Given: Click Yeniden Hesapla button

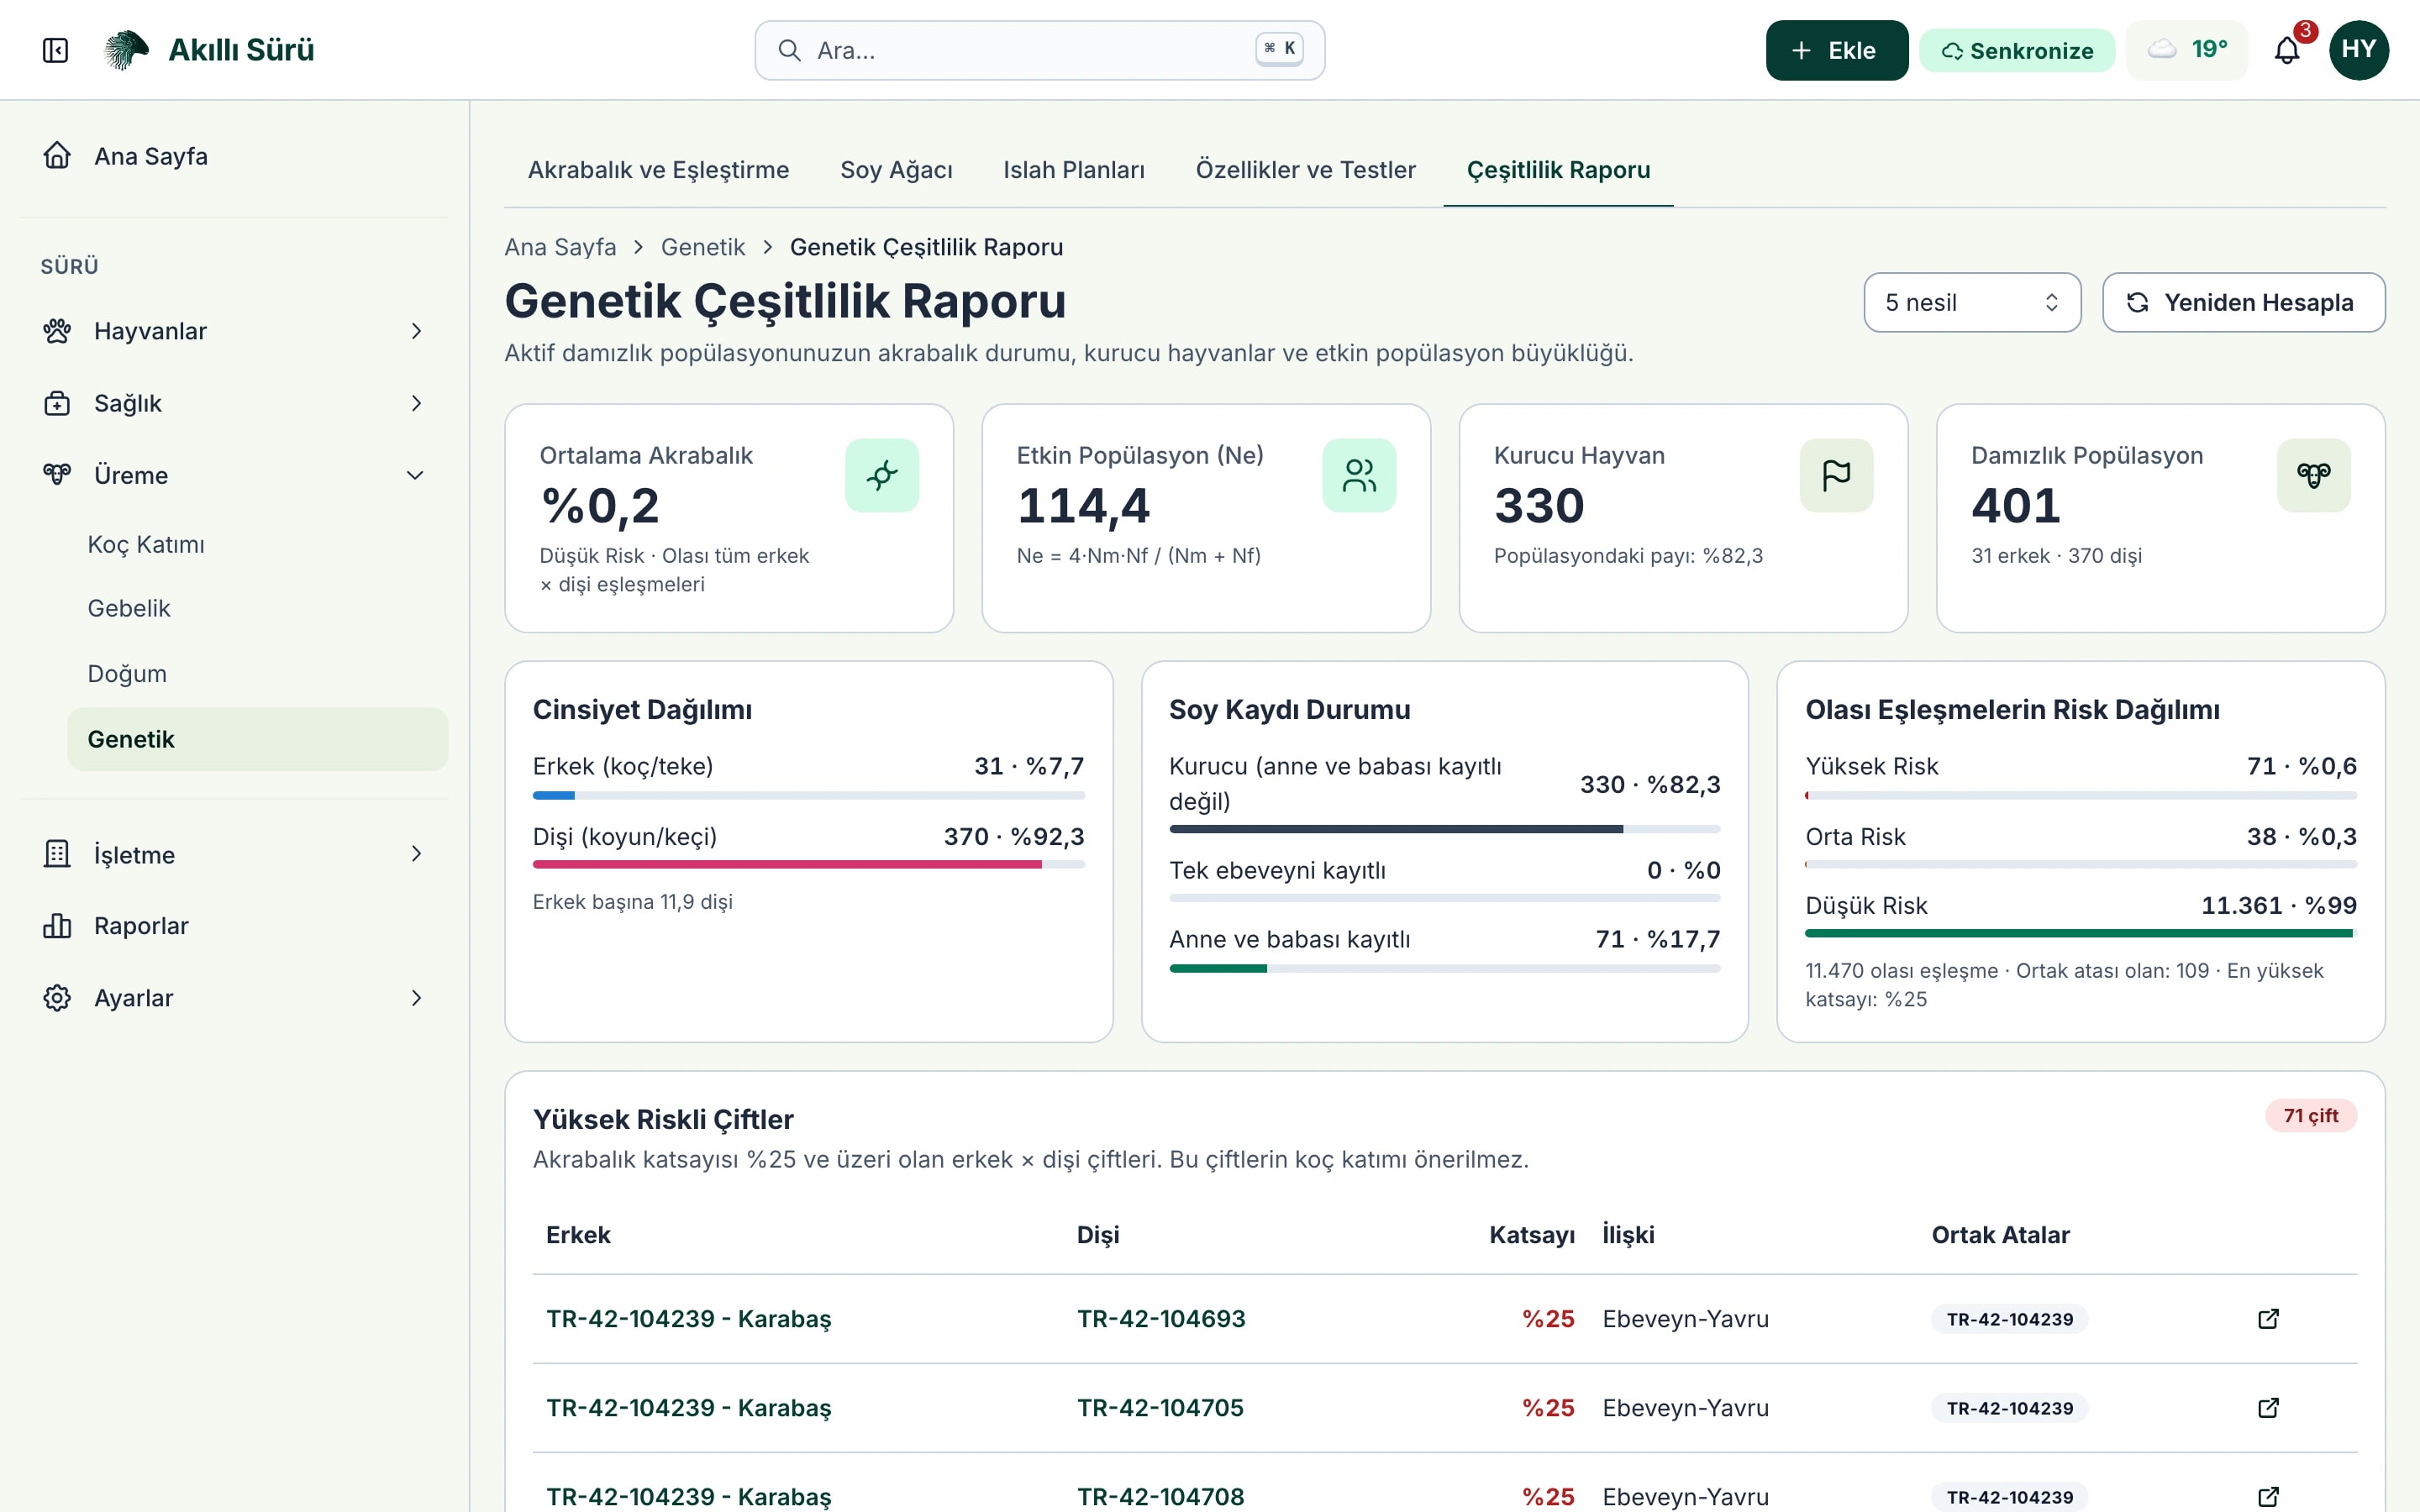Looking at the screenshot, I should click(x=2243, y=302).
